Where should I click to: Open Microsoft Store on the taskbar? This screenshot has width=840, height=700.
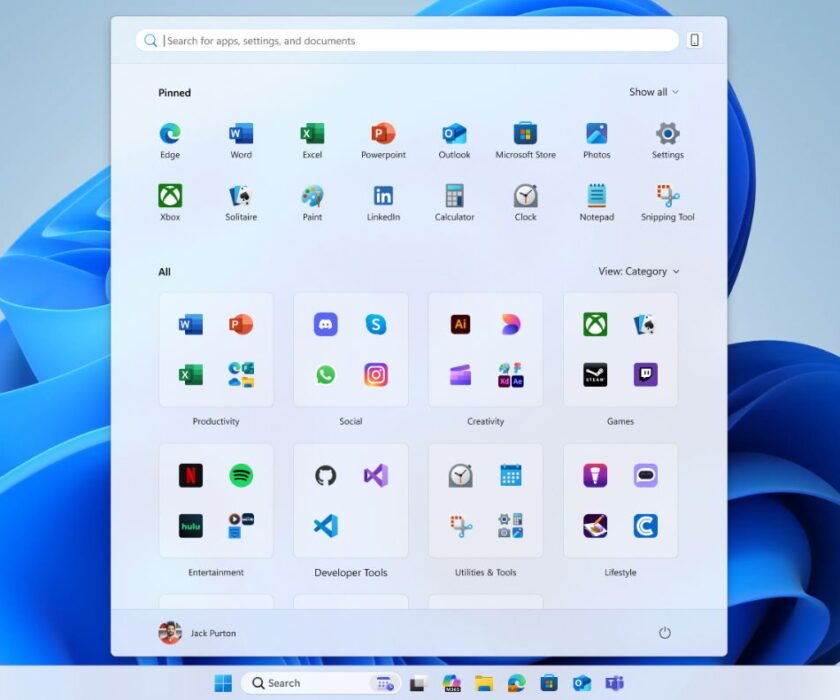click(549, 683)
